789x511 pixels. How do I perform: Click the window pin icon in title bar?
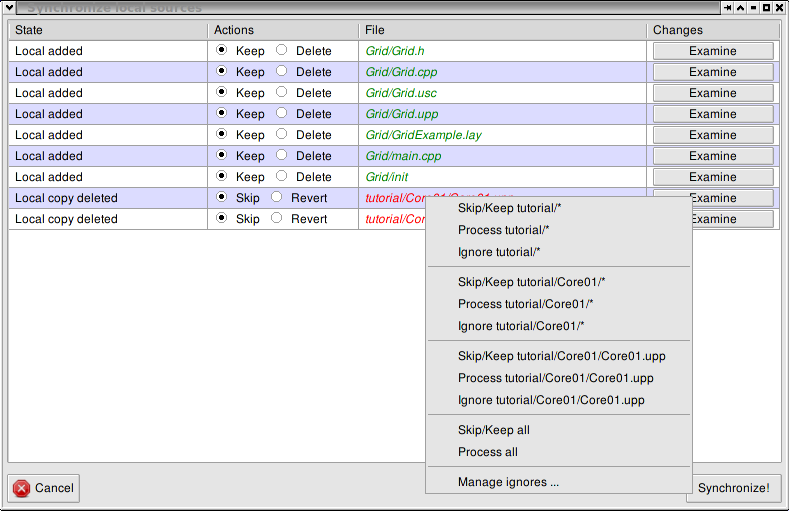click(x=726, y=8)
